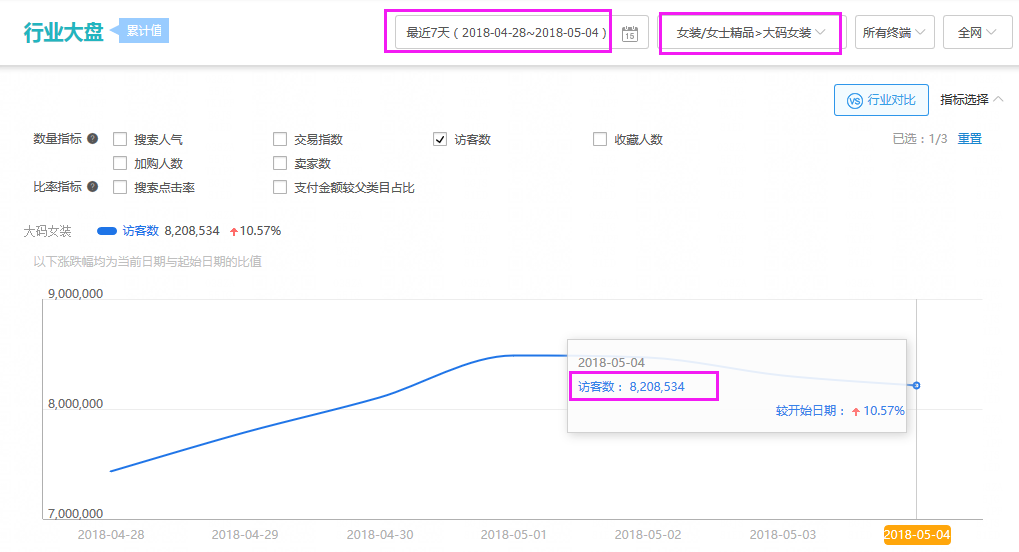Screen dimensions: 1019x552
Task: Click the blue 访客数 legend marker
Action: click(x=107, y=231)
